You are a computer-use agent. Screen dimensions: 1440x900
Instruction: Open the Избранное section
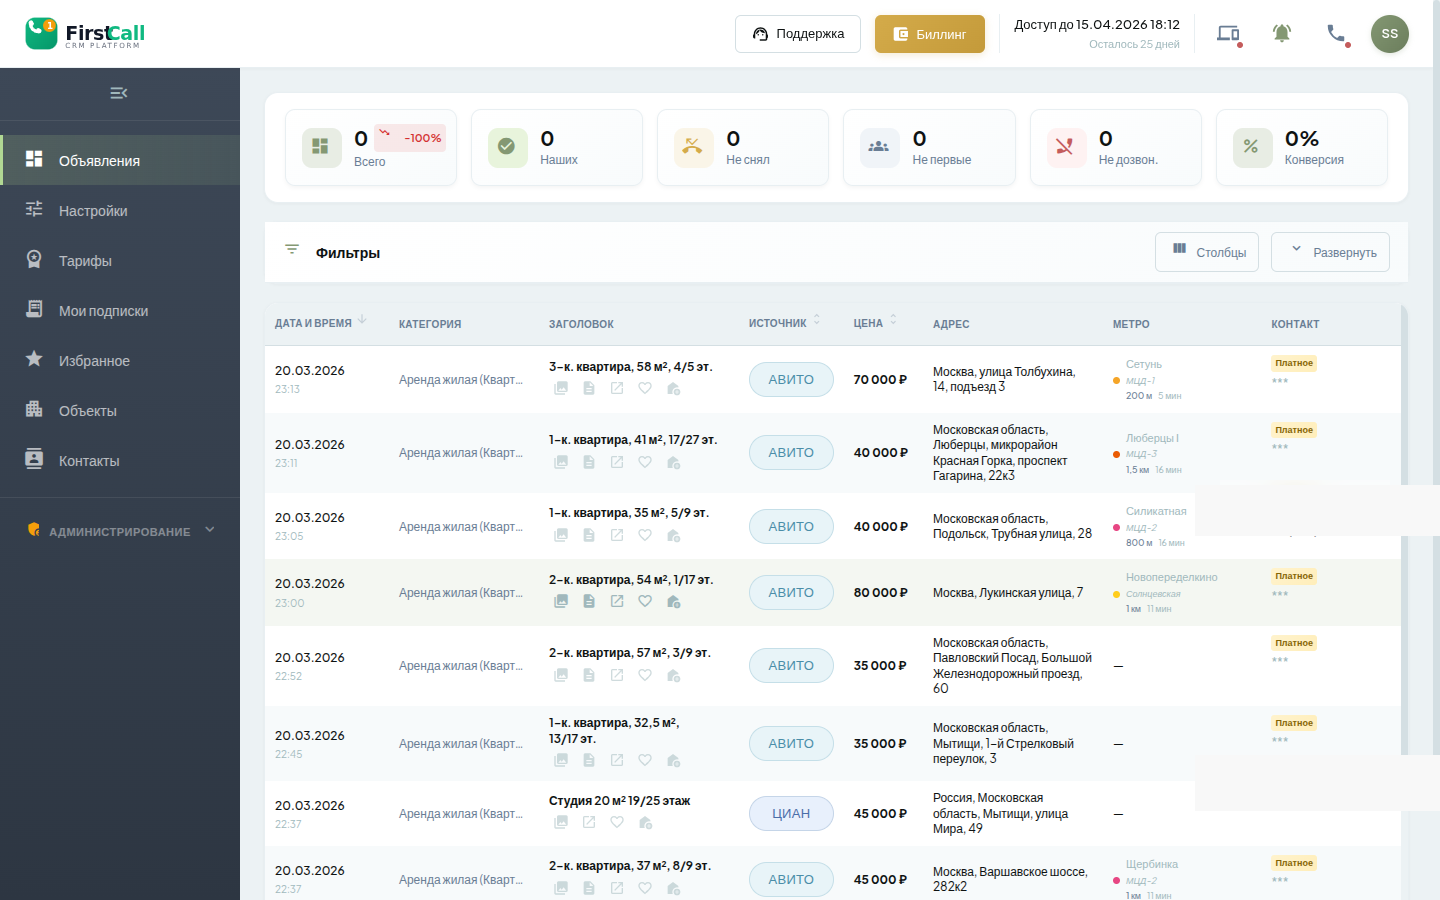92,360
